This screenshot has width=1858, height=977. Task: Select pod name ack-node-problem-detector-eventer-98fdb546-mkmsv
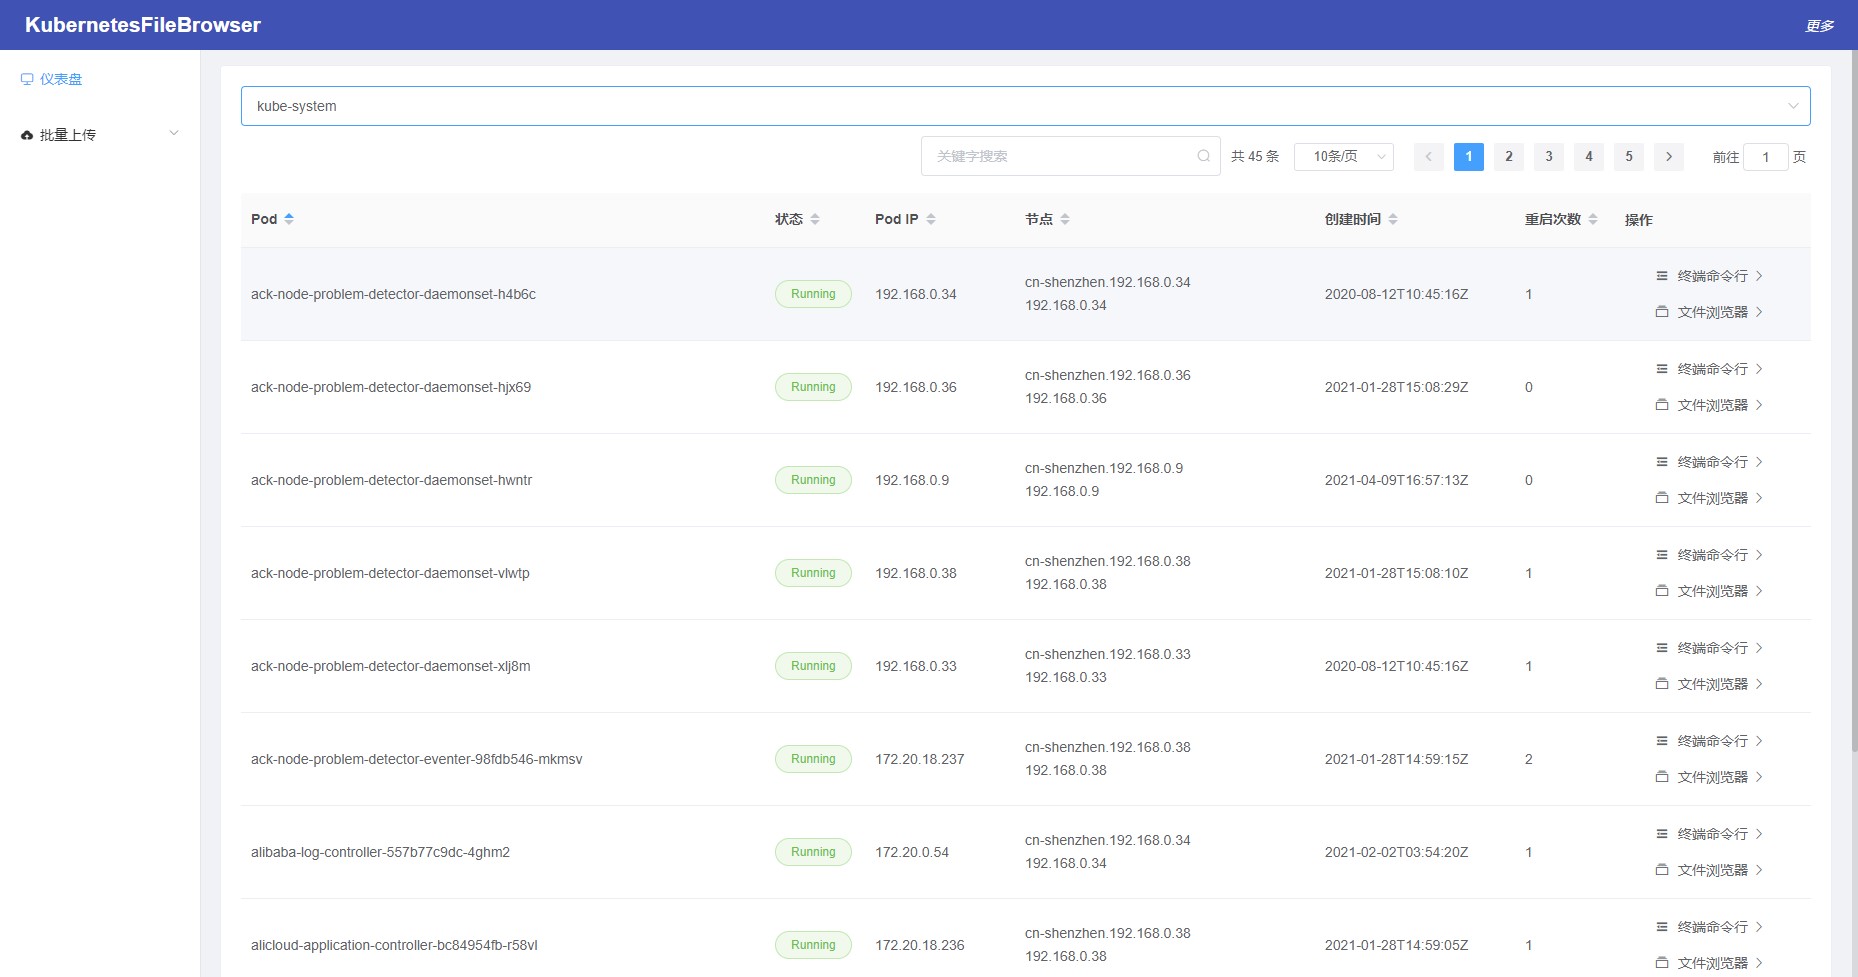[416, 759]
